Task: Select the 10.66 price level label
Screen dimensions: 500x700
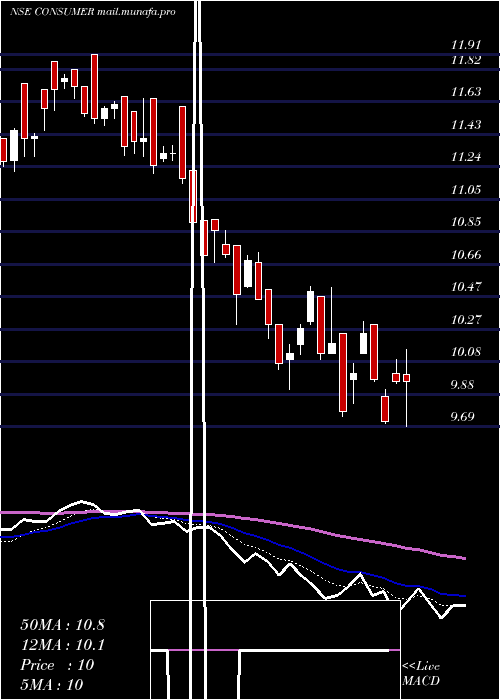Action: pos(466,255)
